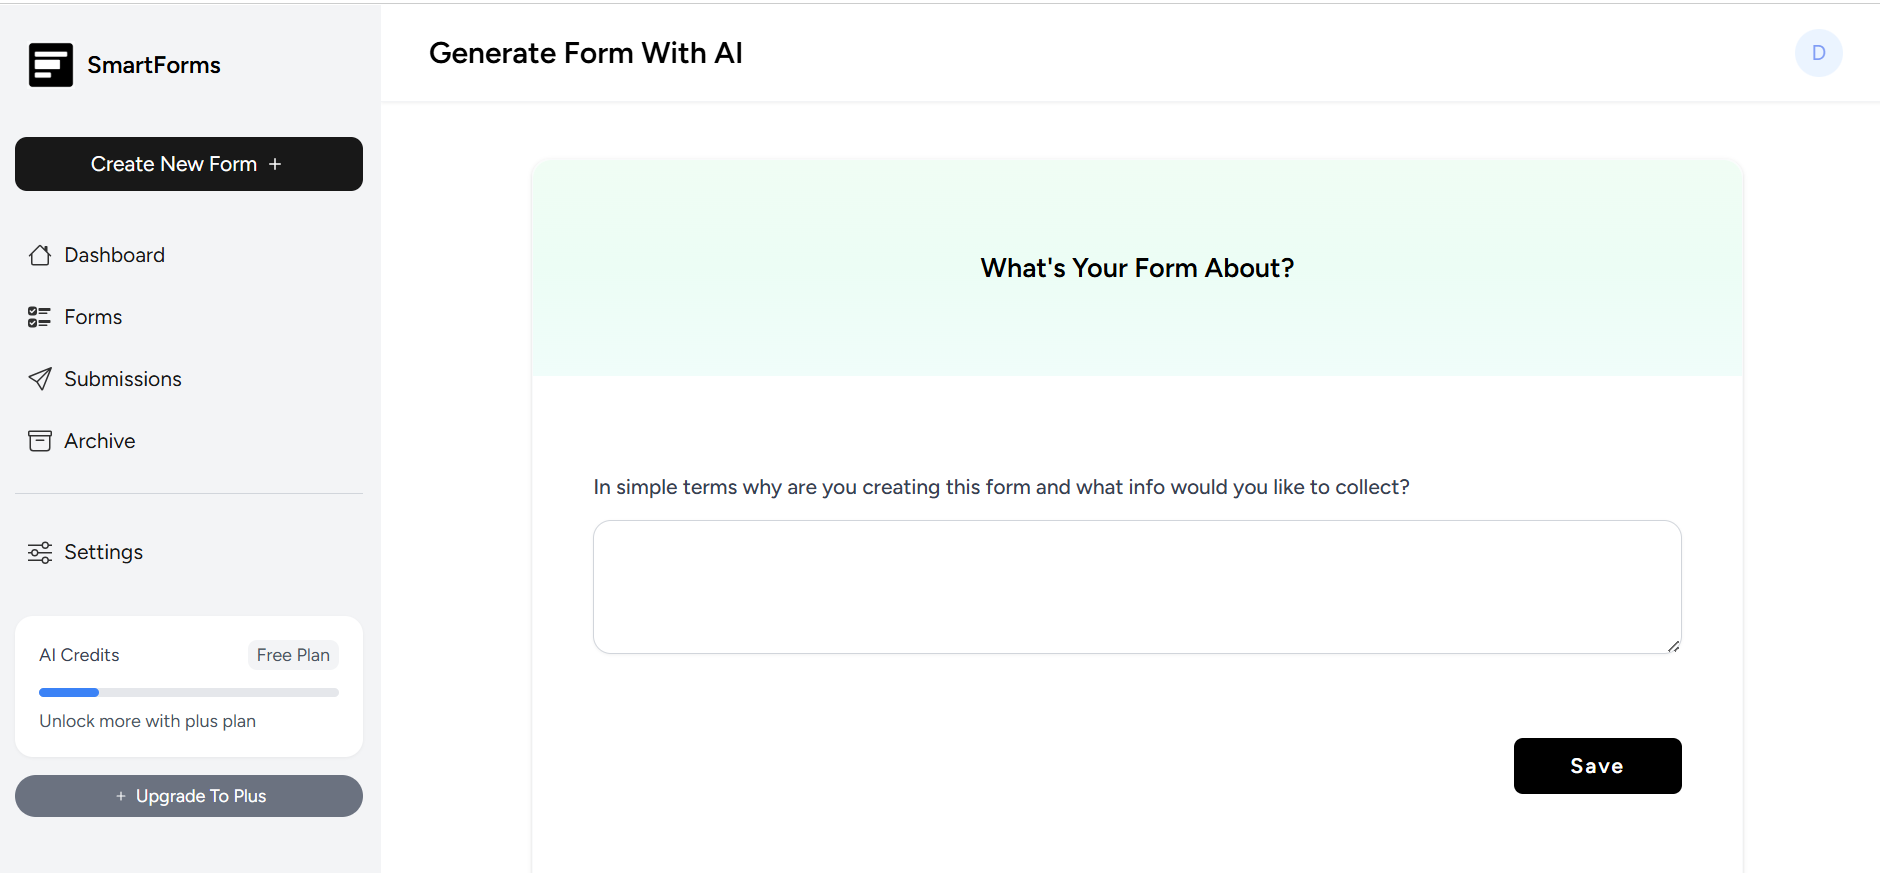Click the Submissions paper plane icon
Image resolution: width=1880 pixels, height=873 pixels.
click(40, 378)
